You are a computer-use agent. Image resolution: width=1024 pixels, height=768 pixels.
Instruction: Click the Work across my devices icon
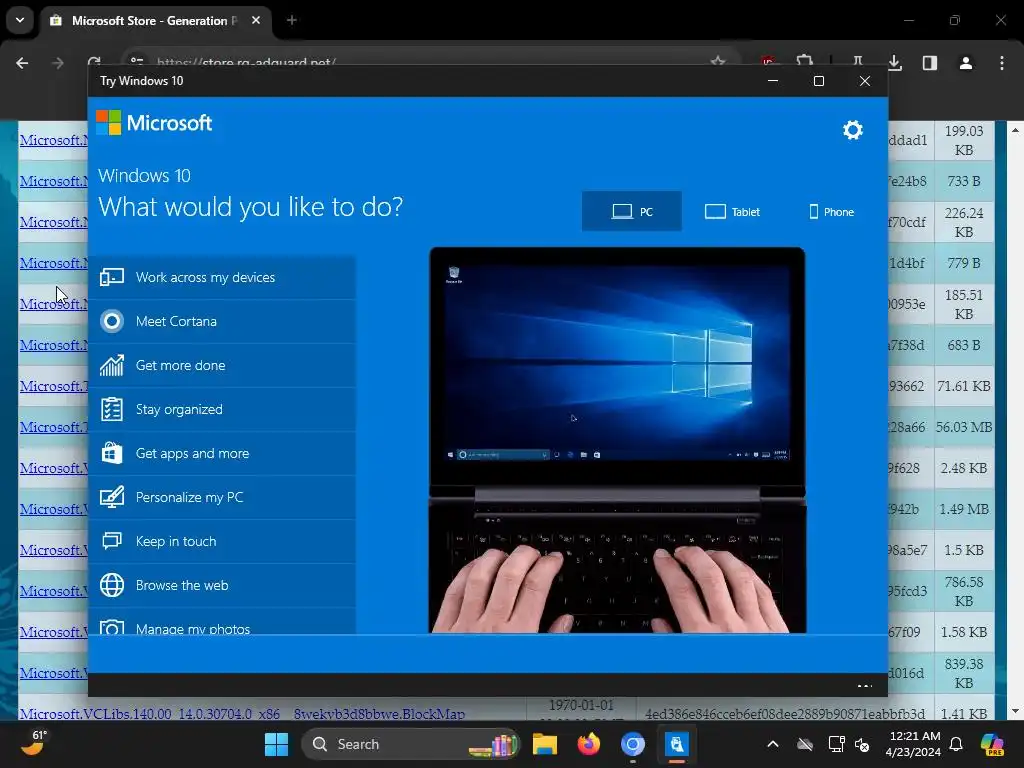[x=112, y=278]
